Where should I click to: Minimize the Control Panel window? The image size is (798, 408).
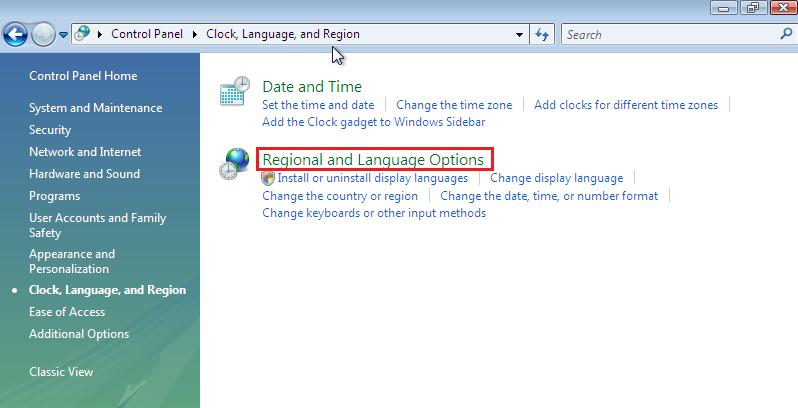(725, 8)
